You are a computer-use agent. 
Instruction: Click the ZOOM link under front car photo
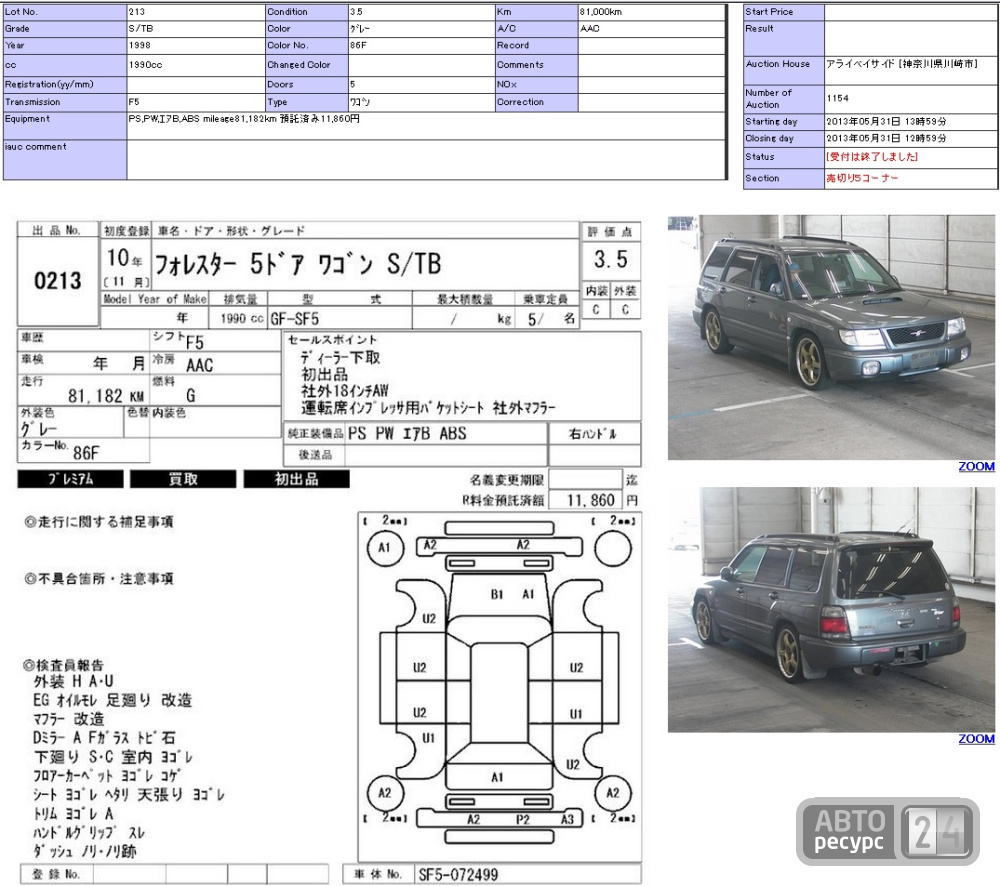point(976,466)
